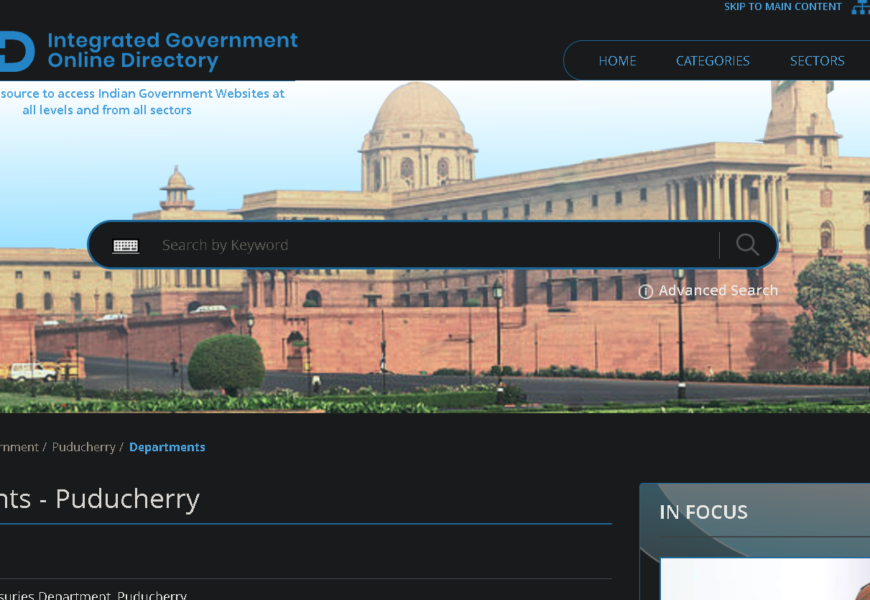The width and height of the screenshot is (870, 600).
Task: Open the CATEGORIES menu item
Action: pyautogui.click(x=712, y=60)
